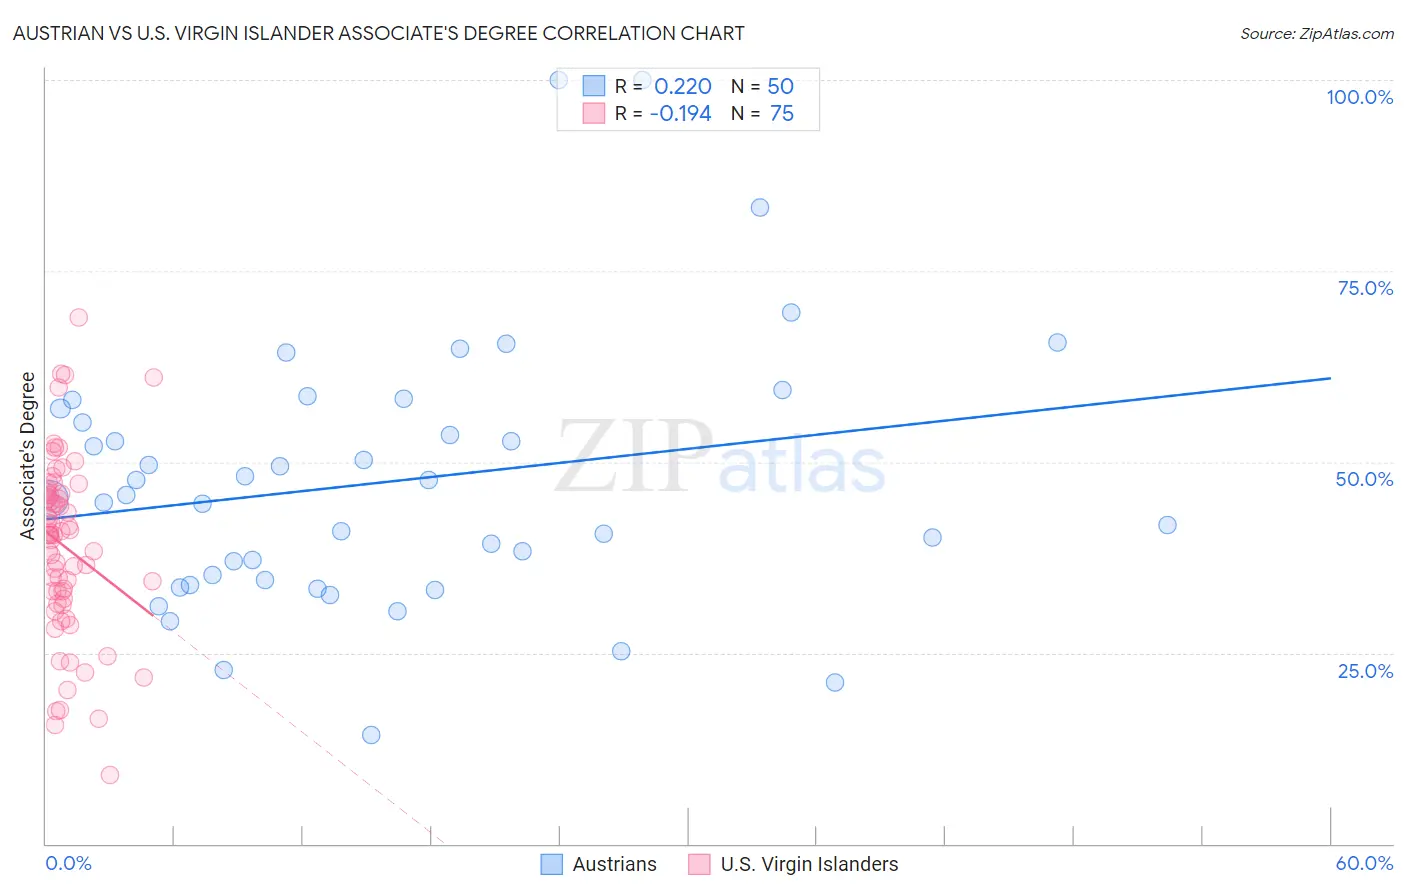Click the pink R = -0.194 swatch

click(594, 113)
